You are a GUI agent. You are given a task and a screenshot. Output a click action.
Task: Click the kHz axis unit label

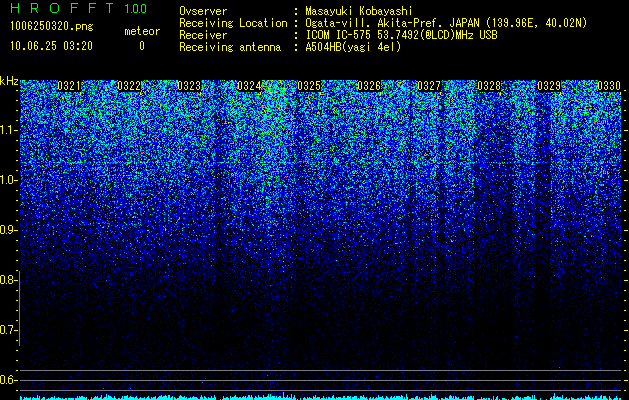[9, 81]
